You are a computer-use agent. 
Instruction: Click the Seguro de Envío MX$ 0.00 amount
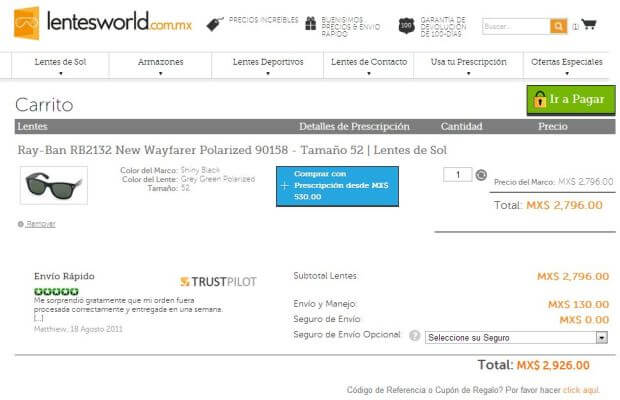[584, 320]
